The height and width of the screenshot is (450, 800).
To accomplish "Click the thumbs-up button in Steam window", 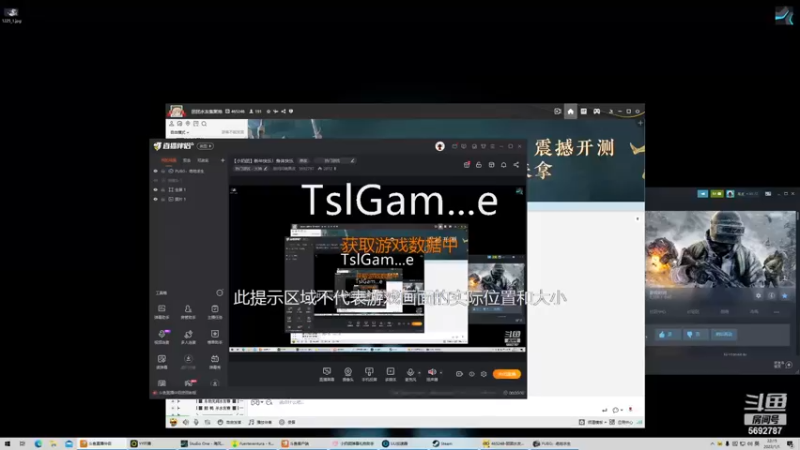I will coord(666,334).
